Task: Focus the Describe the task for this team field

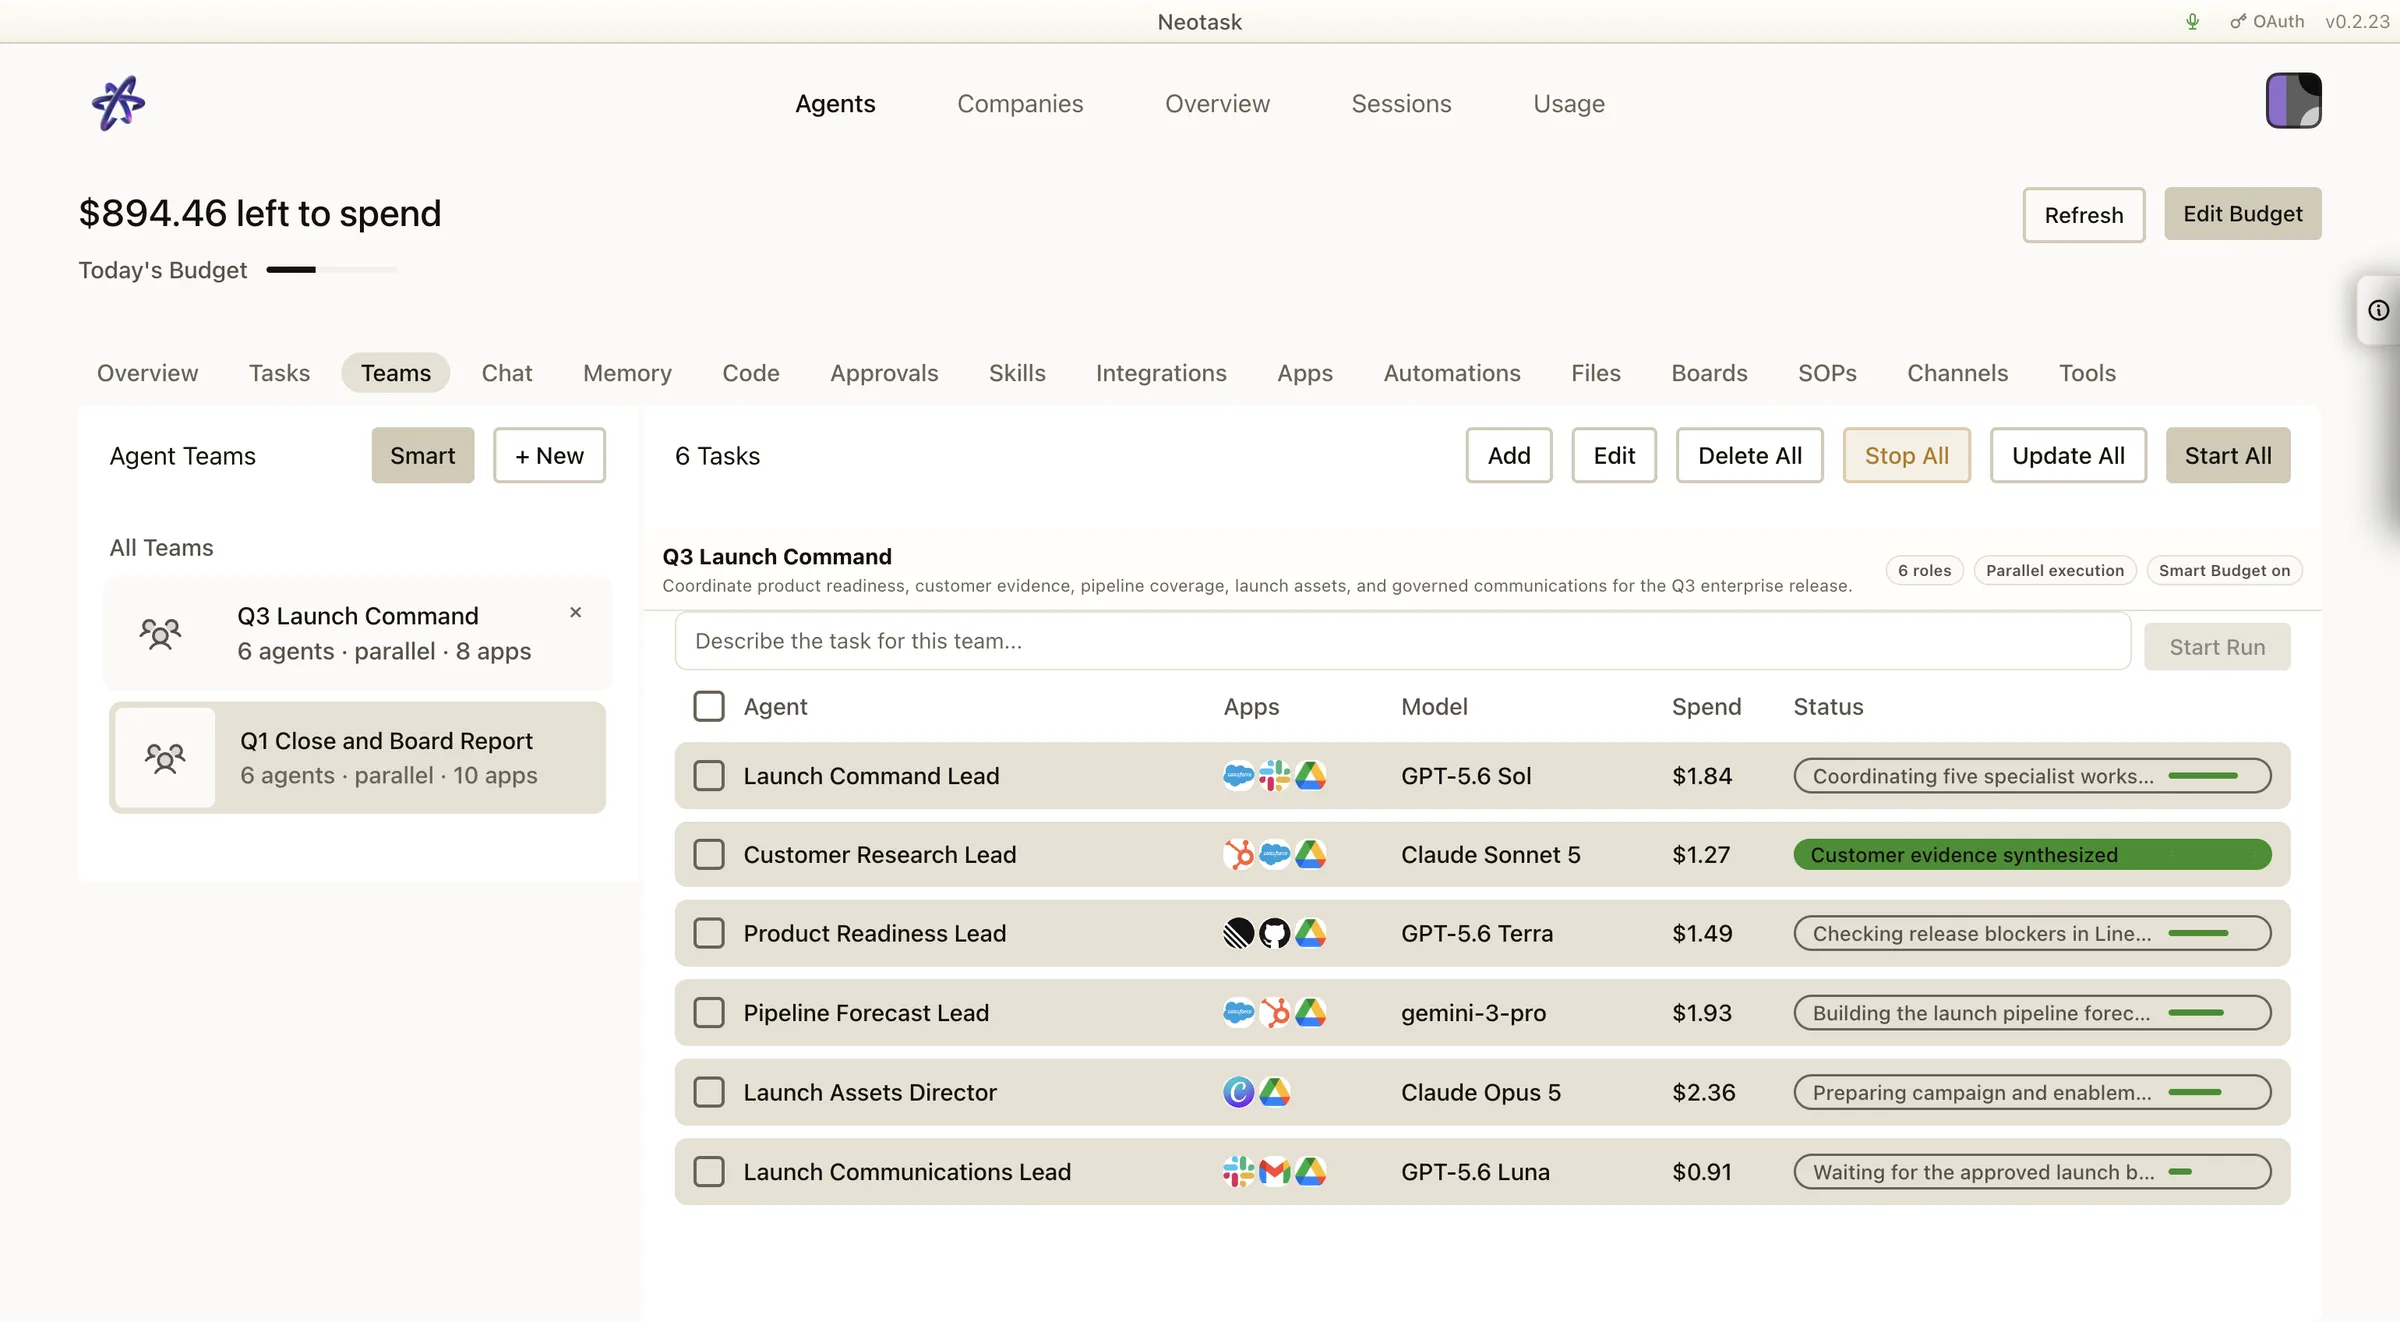Action: pyautogui.click(x=1402, y=641)
